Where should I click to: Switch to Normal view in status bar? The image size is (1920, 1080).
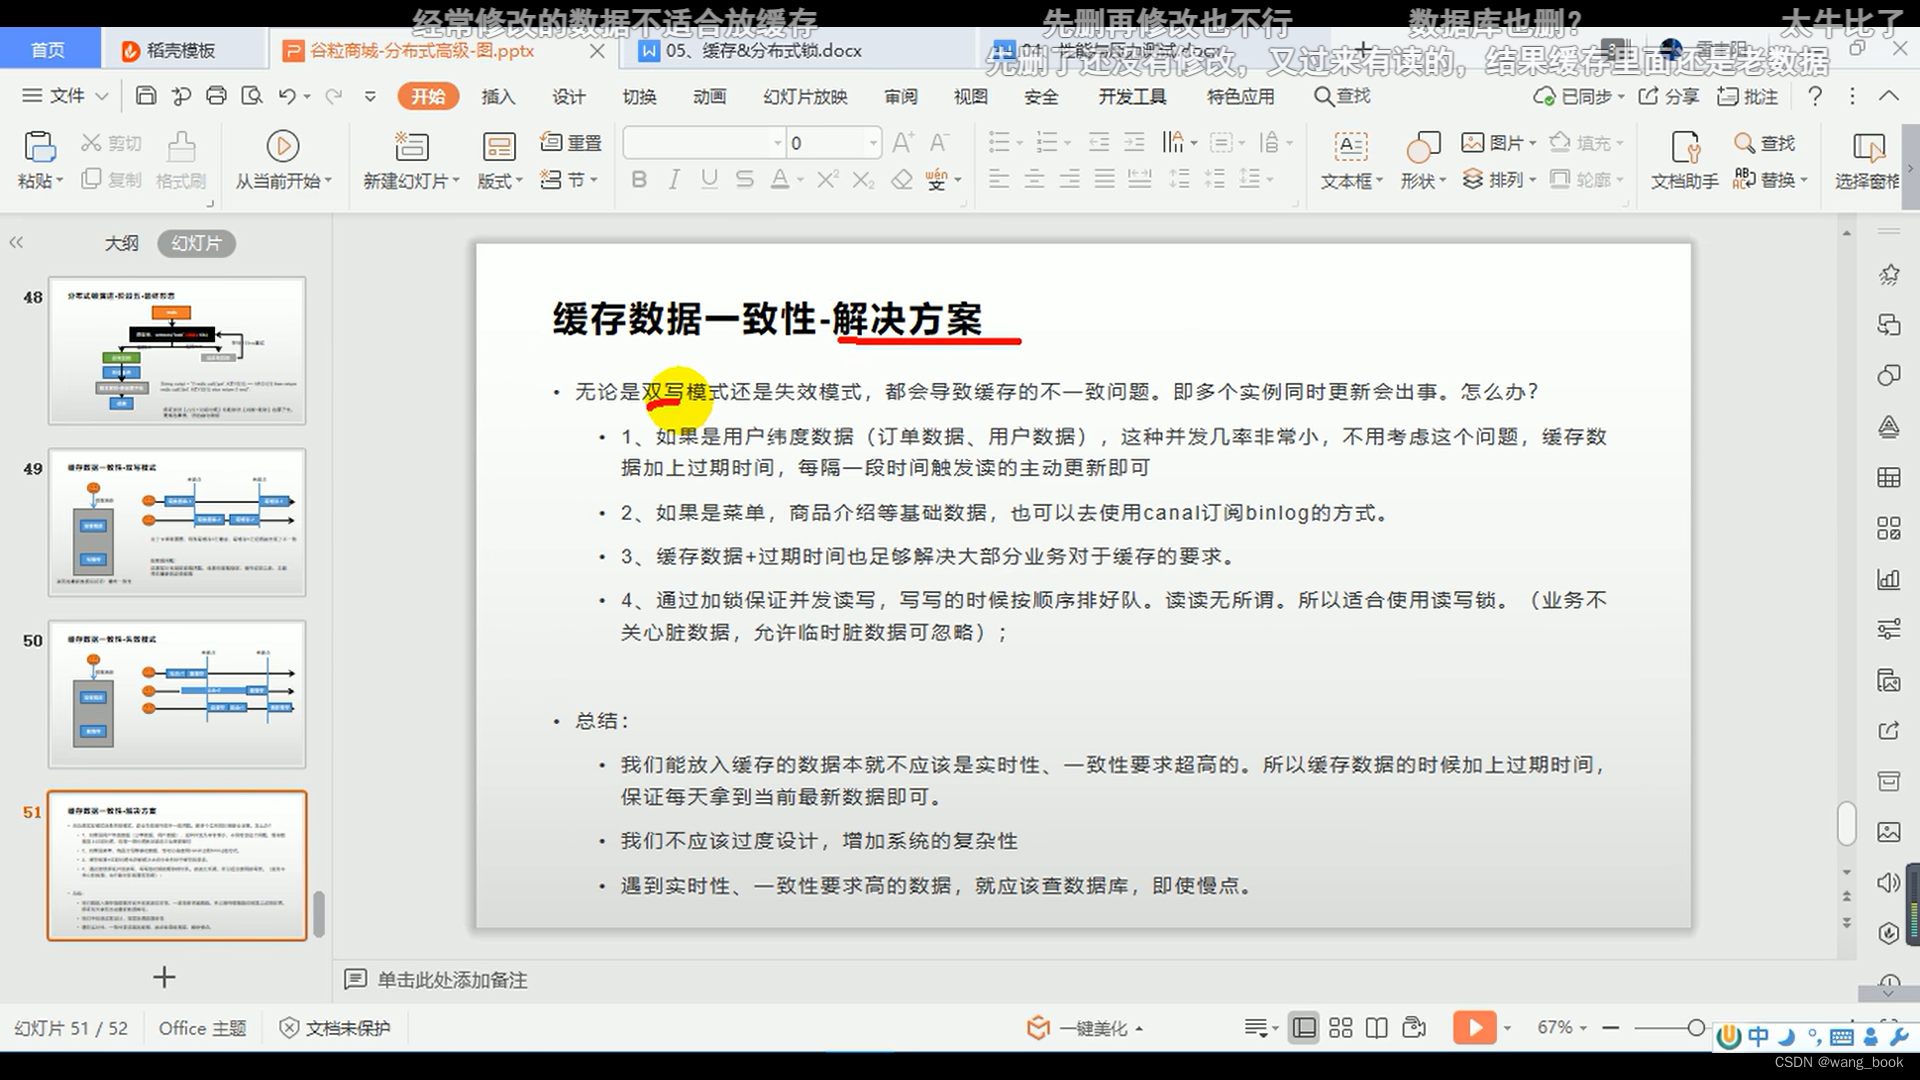(1304, 1028)
